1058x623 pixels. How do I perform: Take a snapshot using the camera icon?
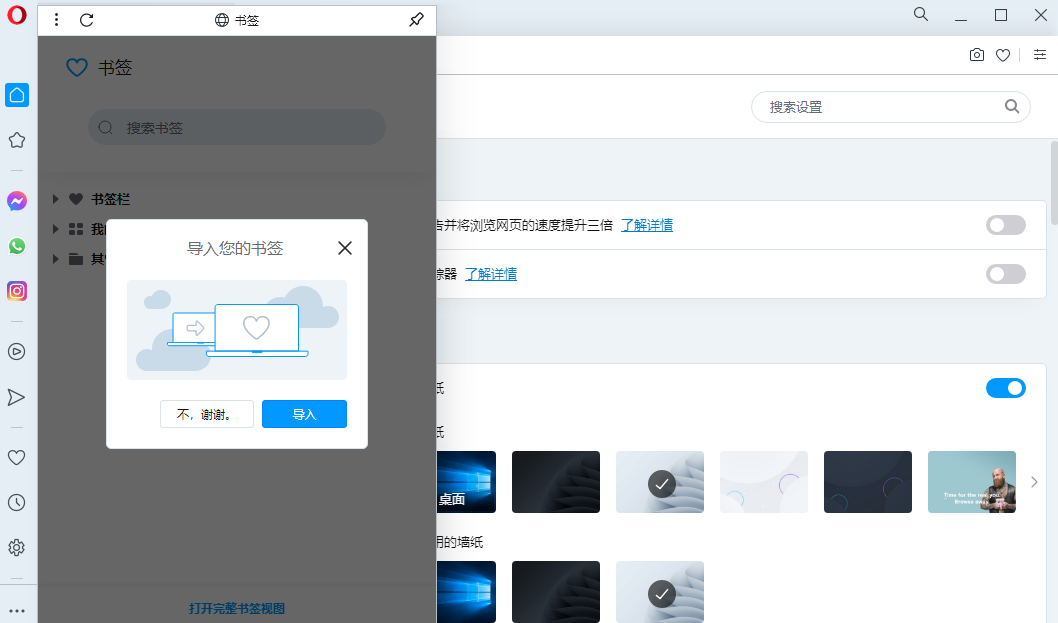click(x=977, y=55)
